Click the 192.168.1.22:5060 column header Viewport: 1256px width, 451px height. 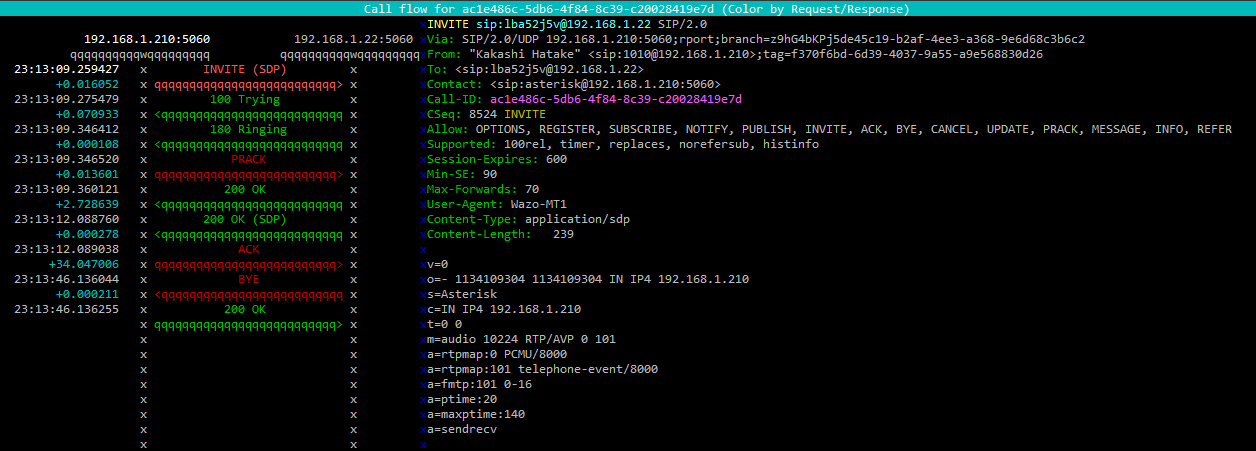tap(353, 39)
